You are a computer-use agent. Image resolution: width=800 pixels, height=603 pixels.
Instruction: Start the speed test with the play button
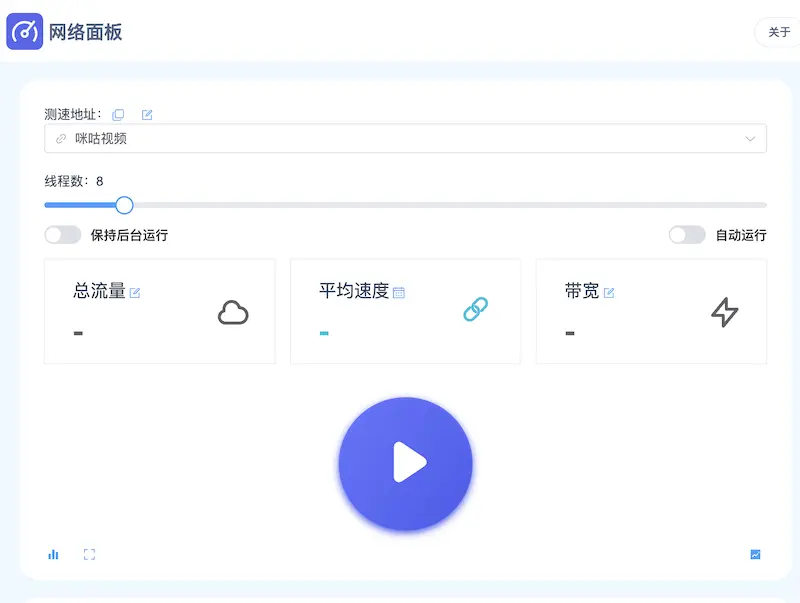click(406, 464)
